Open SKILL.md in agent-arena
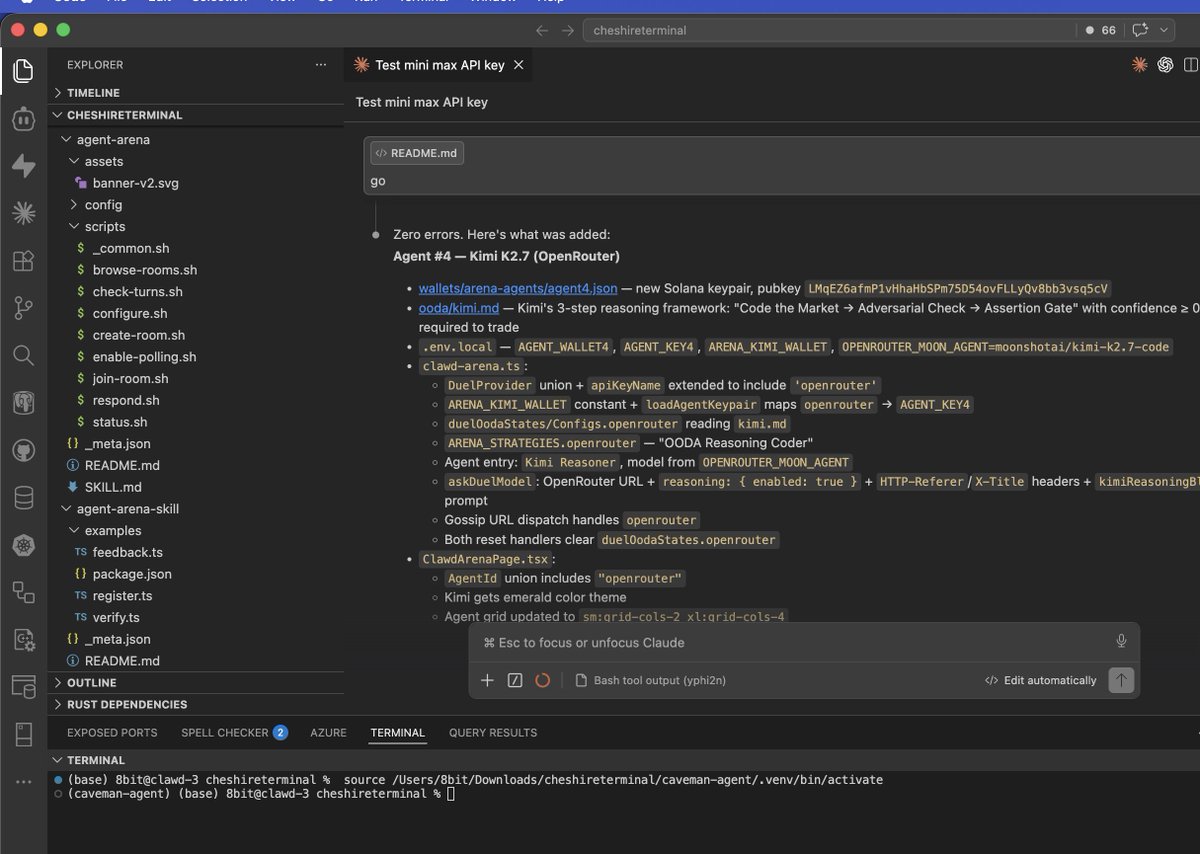Image resolution: width=1200 pixels, height=854 pixels. click(x=113, y=487)
